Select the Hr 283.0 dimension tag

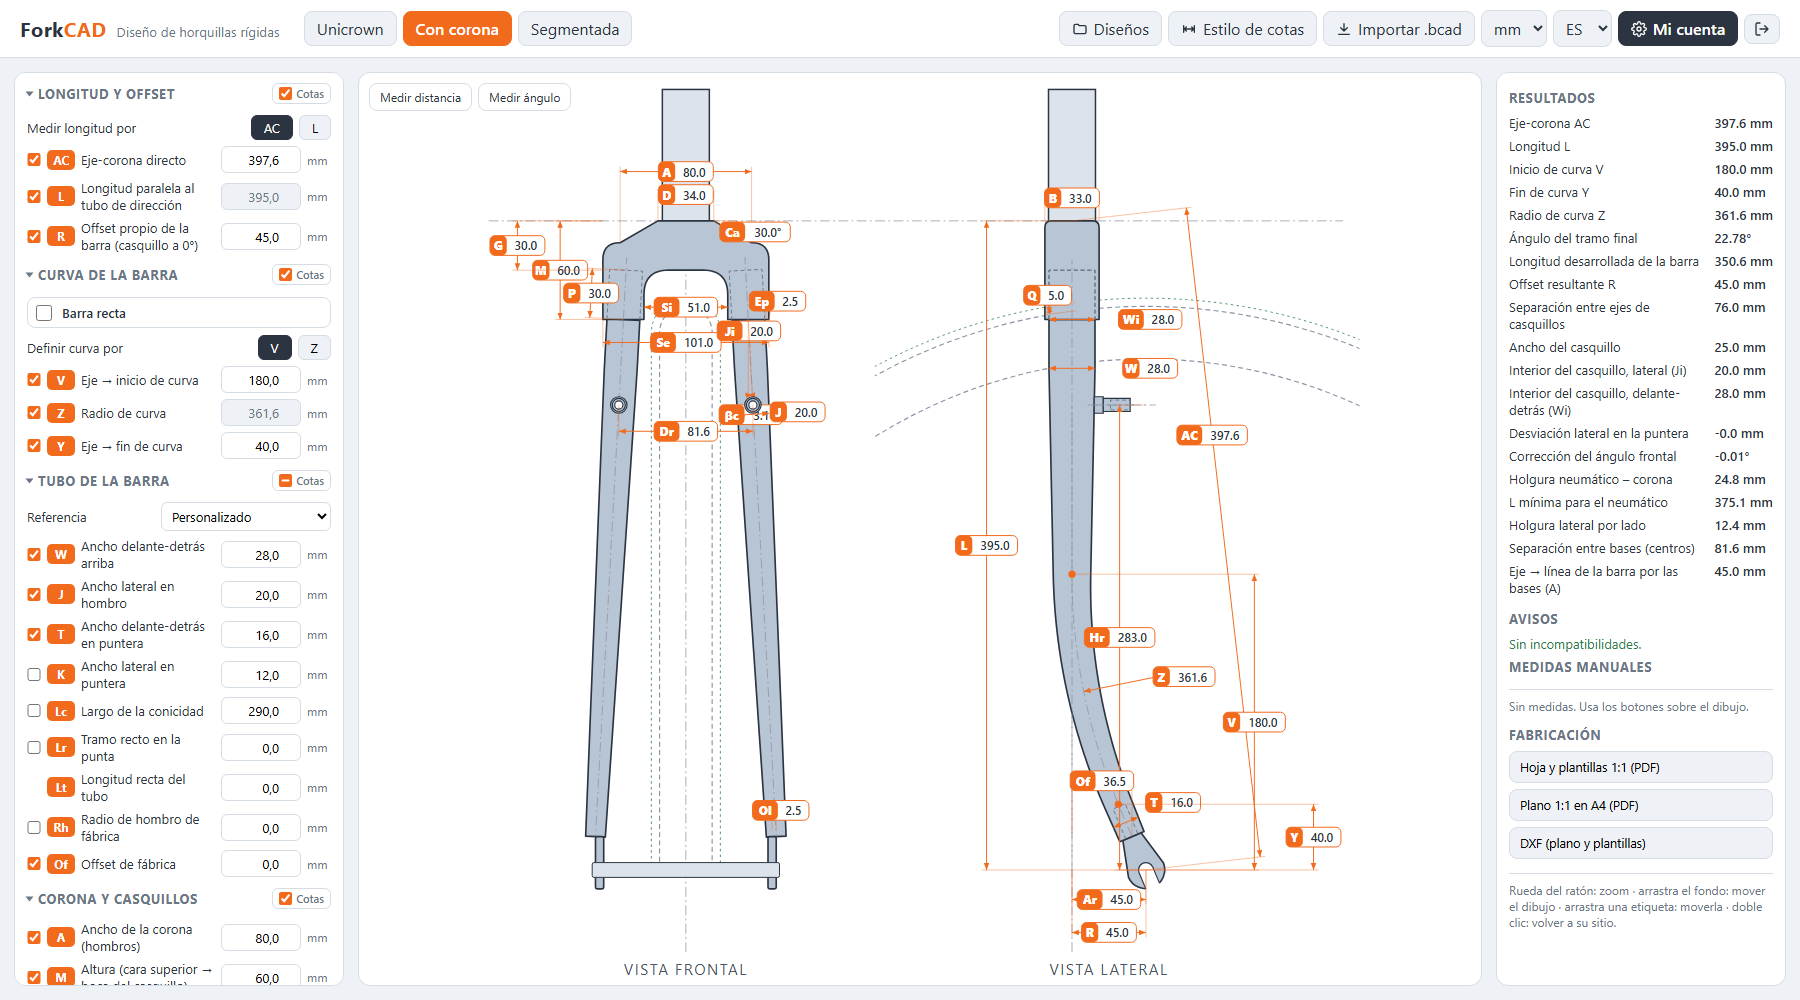tap(1120, 637)
